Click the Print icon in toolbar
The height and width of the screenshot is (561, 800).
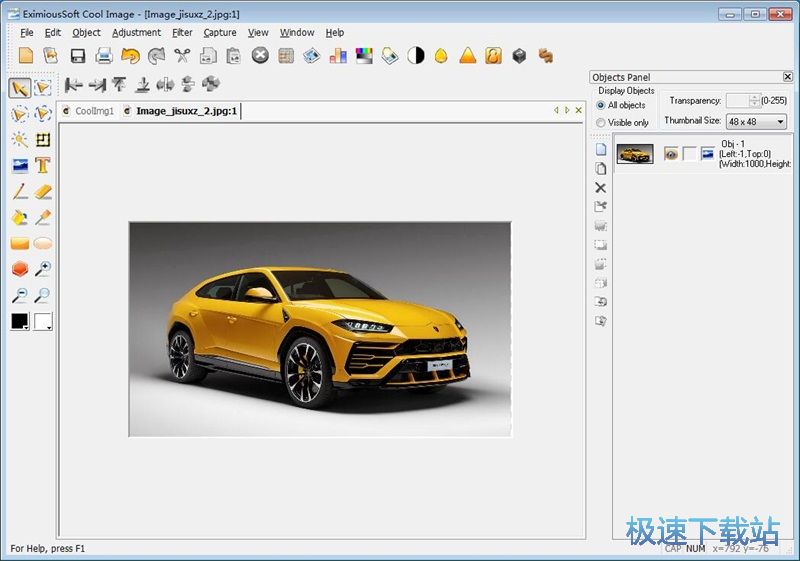click(103, 56)
